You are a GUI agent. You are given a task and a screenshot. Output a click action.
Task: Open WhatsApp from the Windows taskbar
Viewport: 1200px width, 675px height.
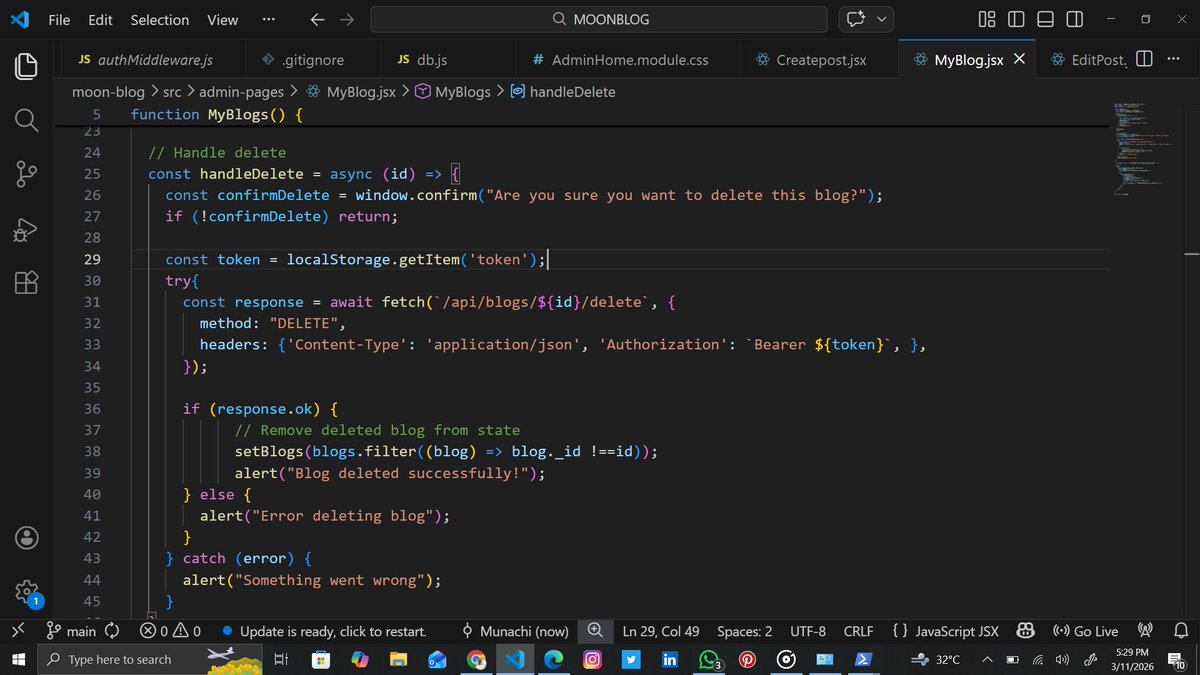(709, 660)
